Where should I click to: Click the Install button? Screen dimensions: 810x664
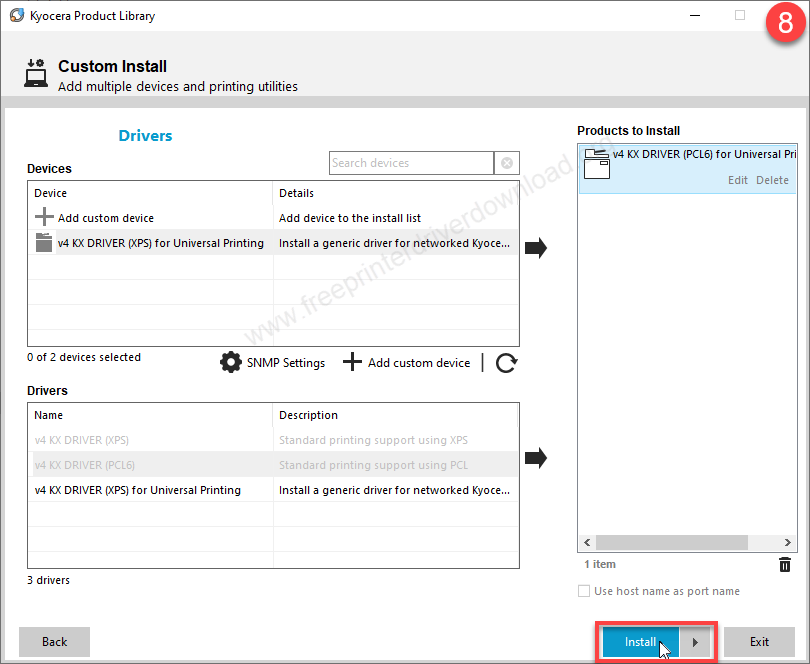click(640, 643)
